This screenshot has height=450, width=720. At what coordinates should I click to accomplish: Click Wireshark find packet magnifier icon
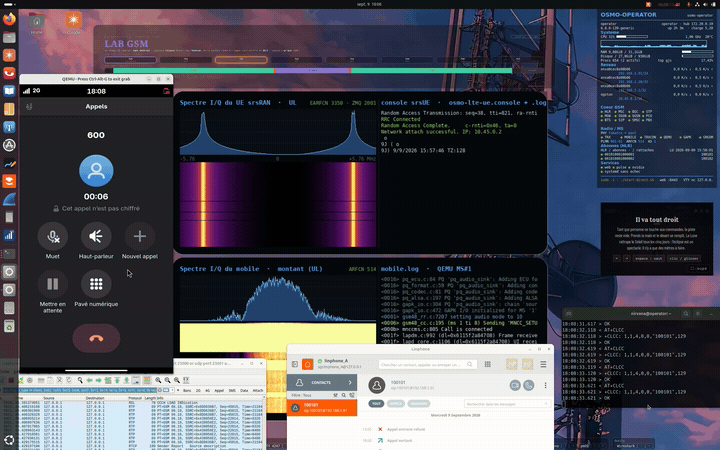pos(80,380)
